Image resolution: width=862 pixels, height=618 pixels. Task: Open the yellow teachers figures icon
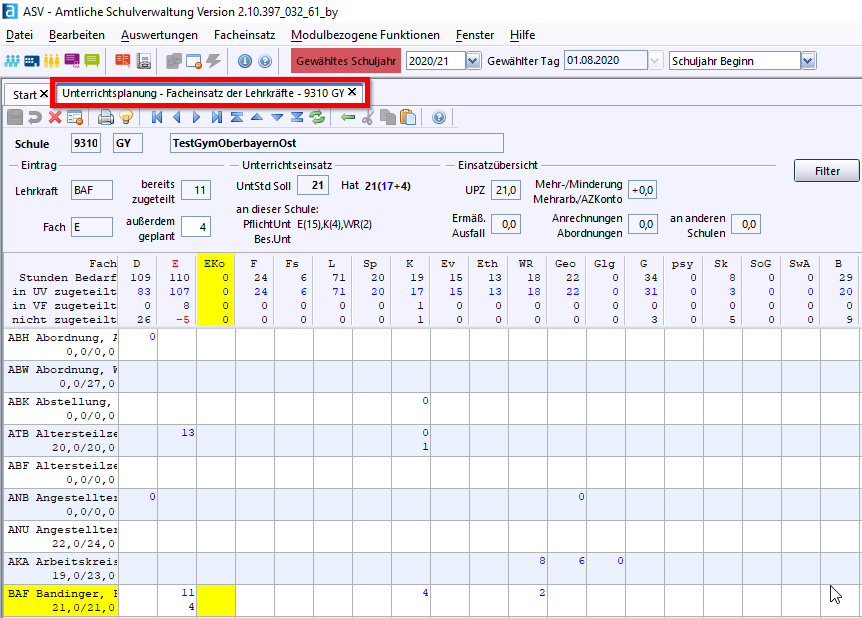(x=52, y=60)
